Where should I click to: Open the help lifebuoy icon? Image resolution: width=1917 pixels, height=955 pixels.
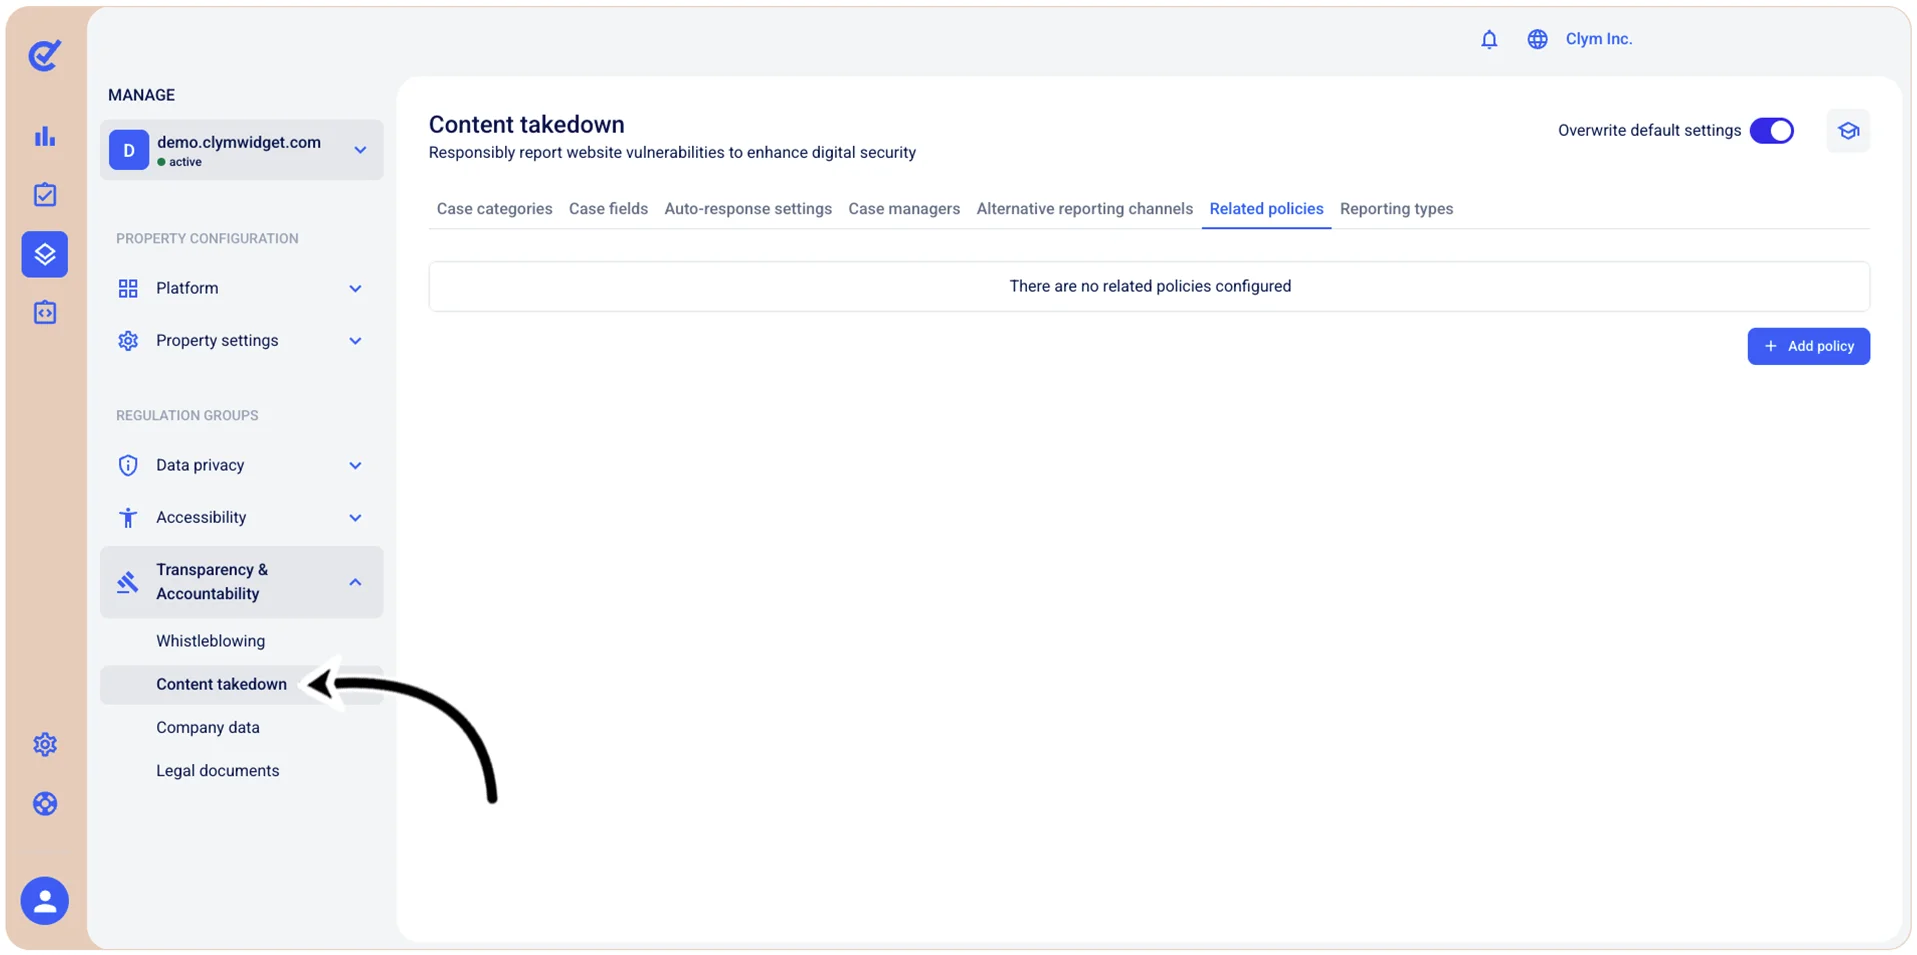pos(45,804)
